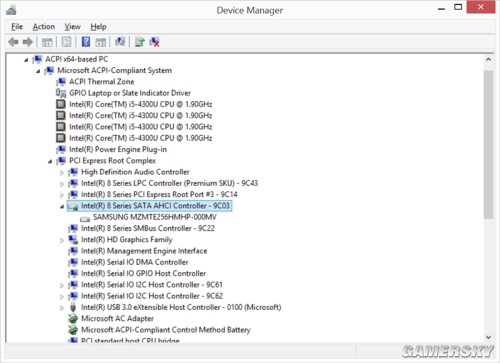
Task: Open the Action menu
Action: tap(44, 27)
